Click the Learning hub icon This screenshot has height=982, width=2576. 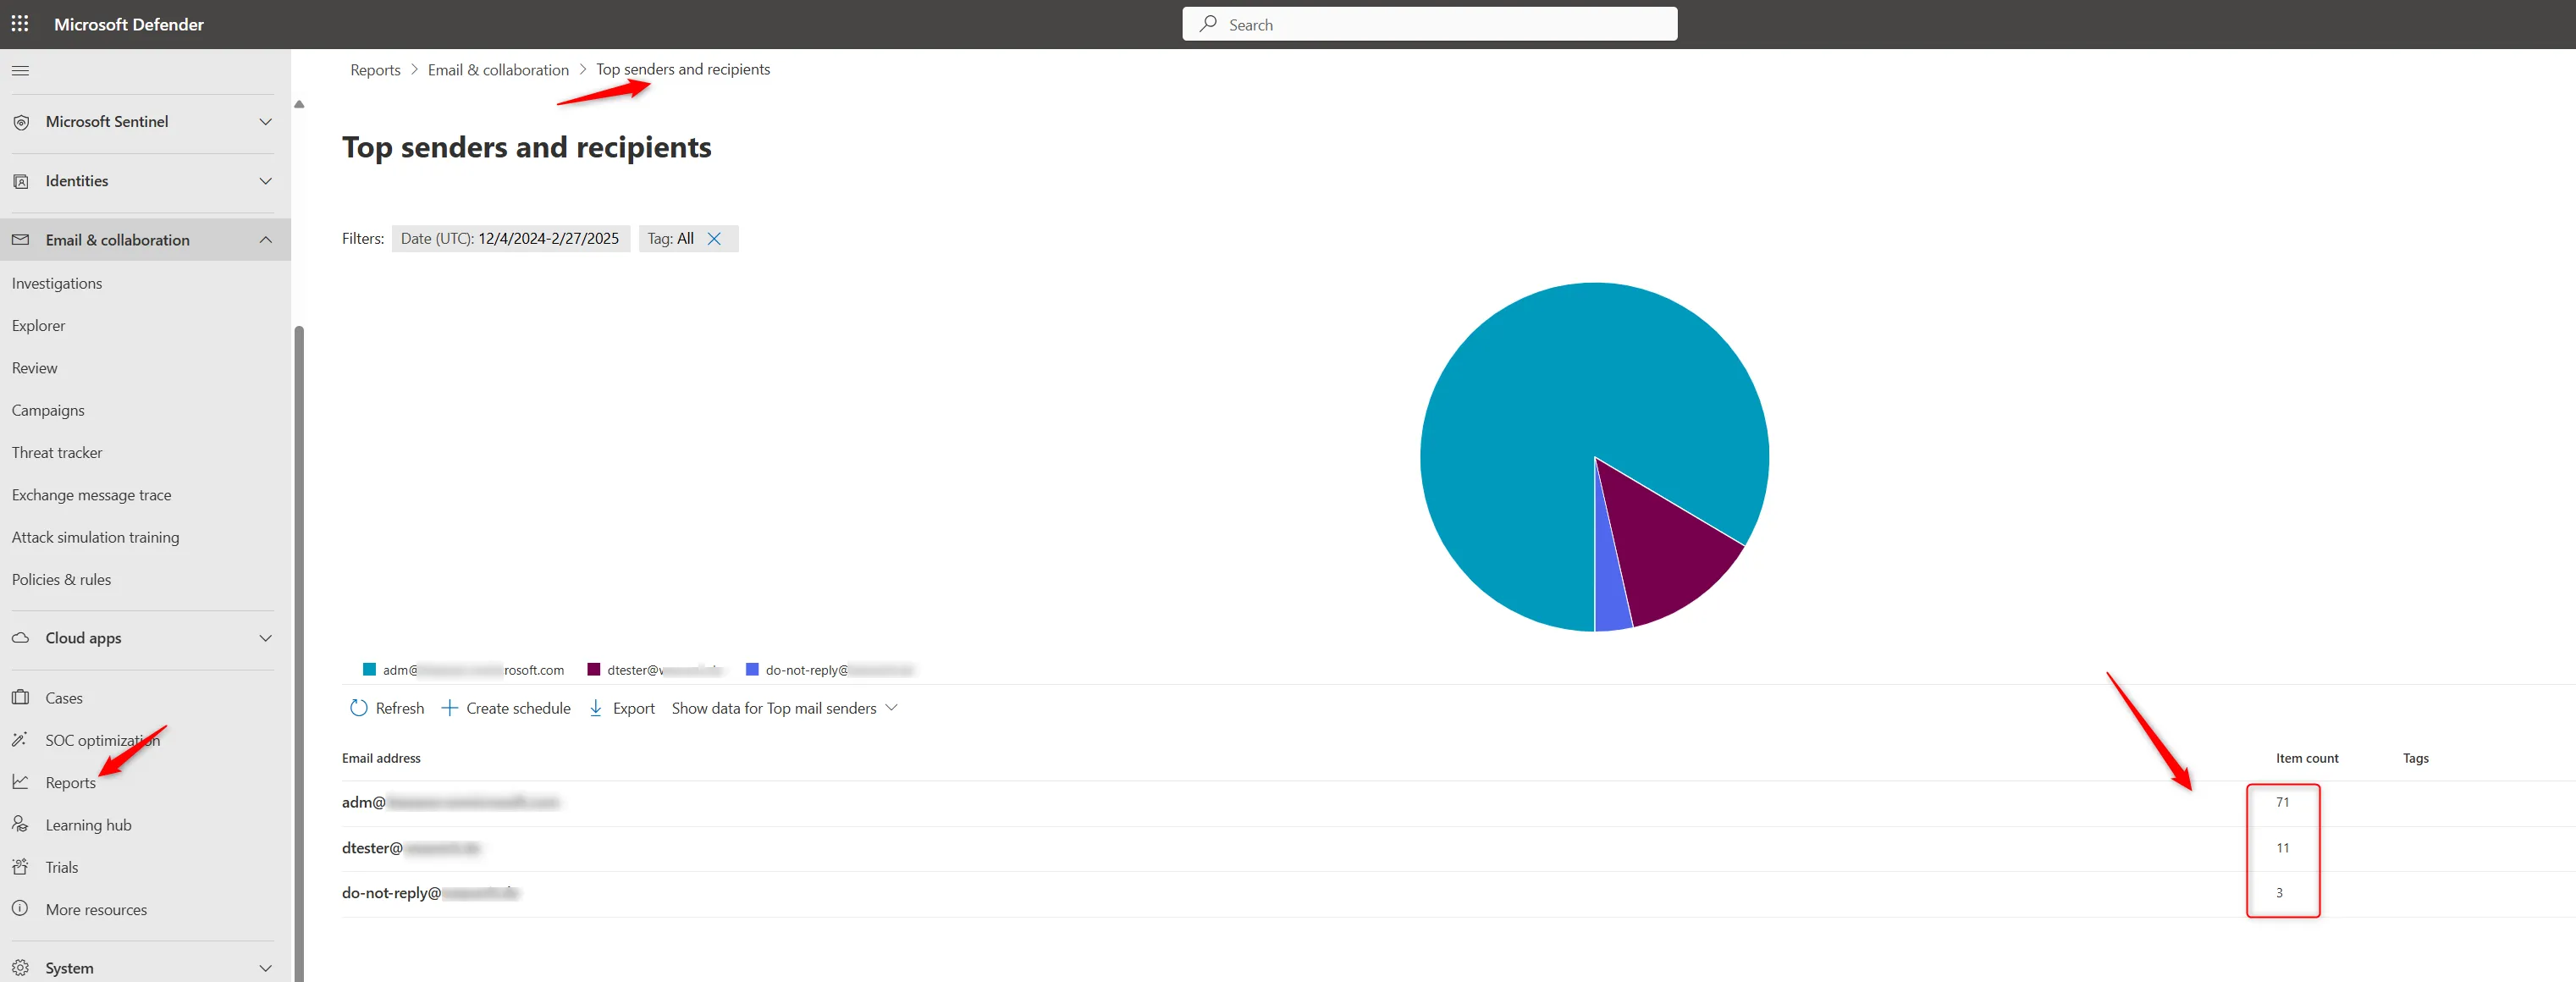click(x=20, y=825)
